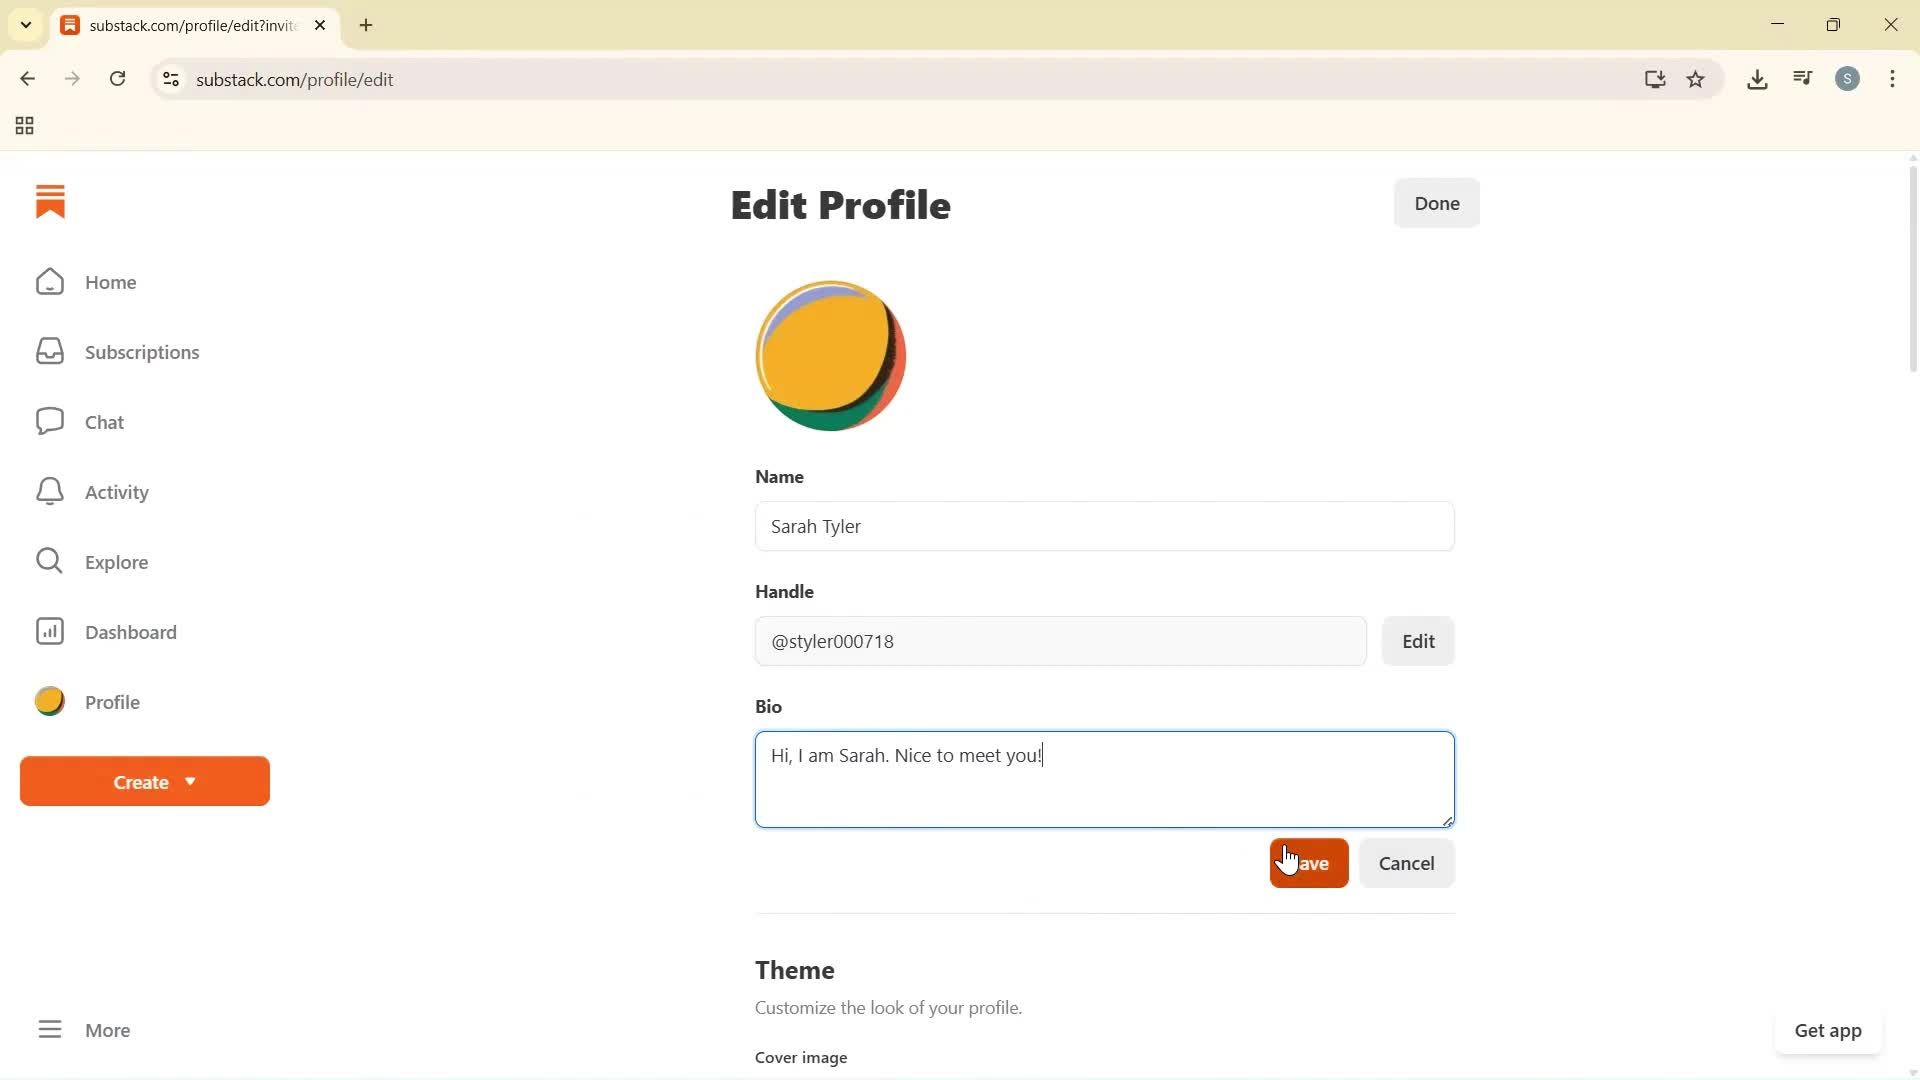Expand the Create button dropdown
This screenshot has width=1920, height=1080.
(144, 781)
